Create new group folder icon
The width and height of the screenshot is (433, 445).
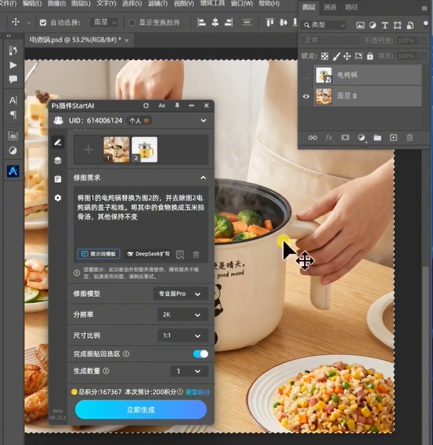[x=377, y=138]
